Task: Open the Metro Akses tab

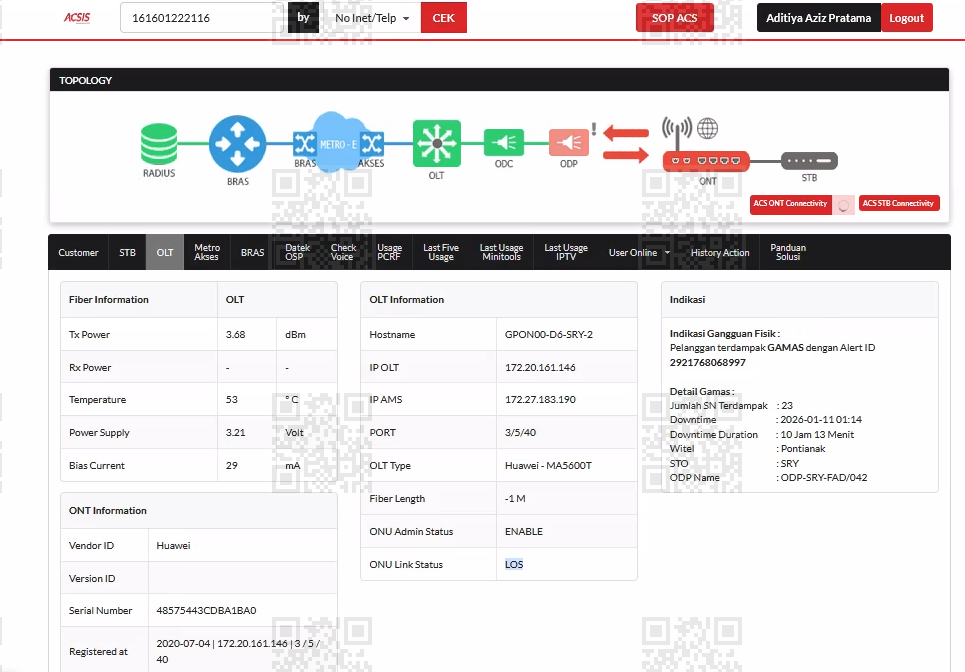Action: (207, 252)
